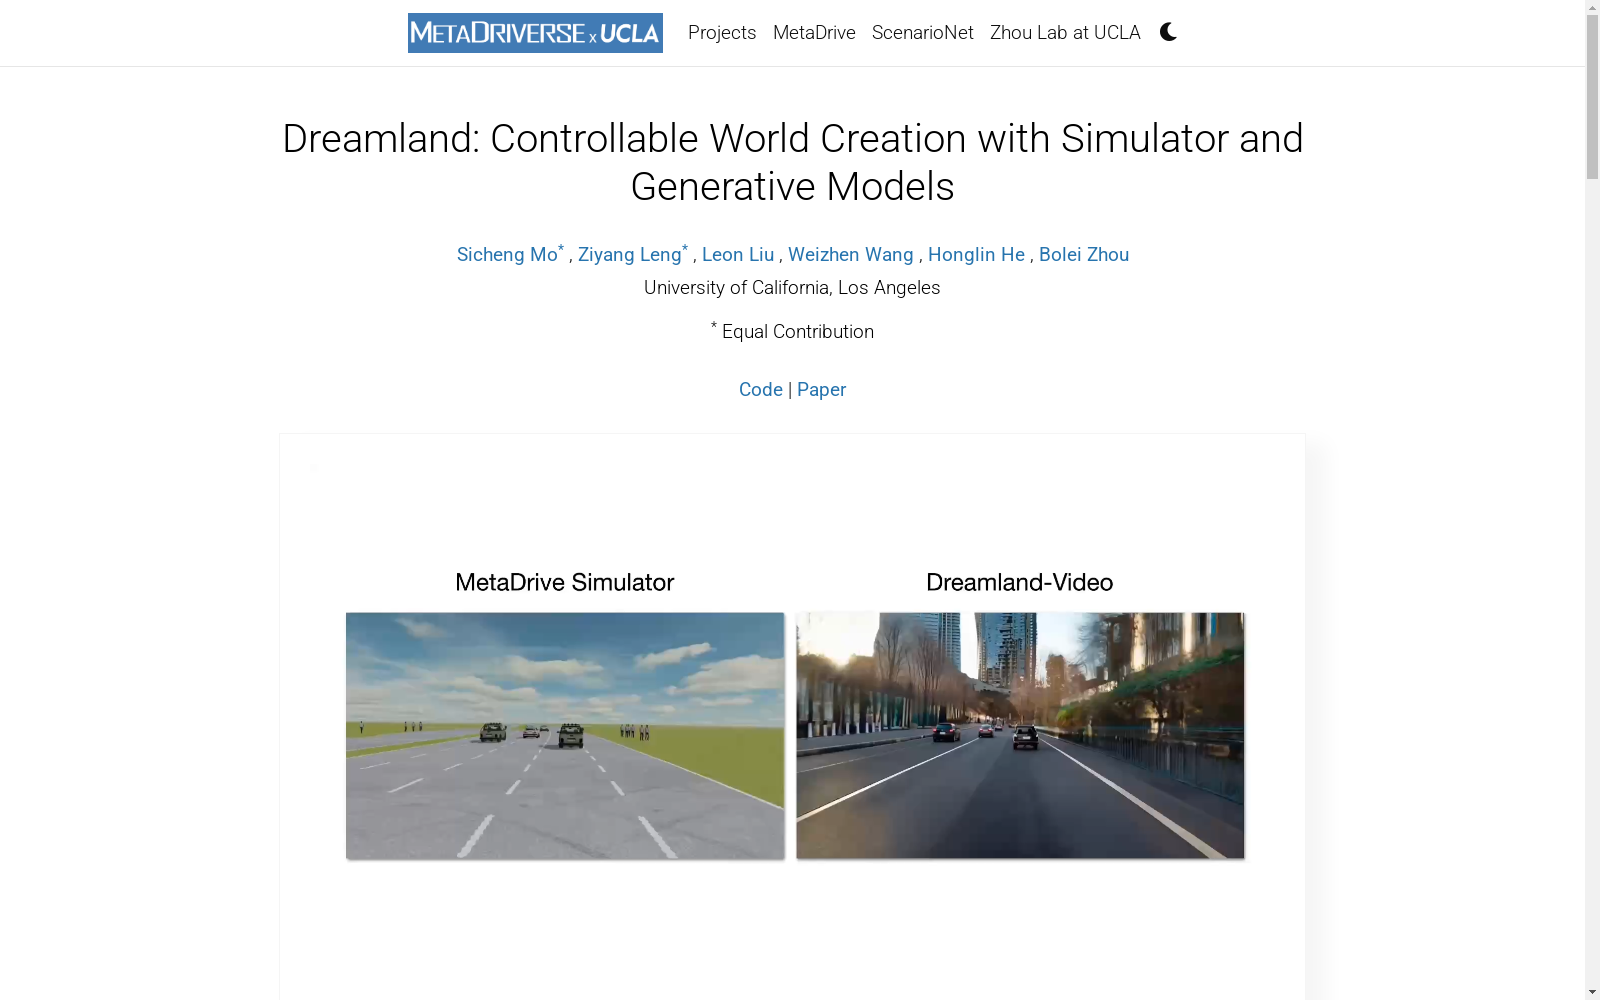Click the 'Dreamland-Video' caption
The image size is (1600, 1000).
(1020, 582)
